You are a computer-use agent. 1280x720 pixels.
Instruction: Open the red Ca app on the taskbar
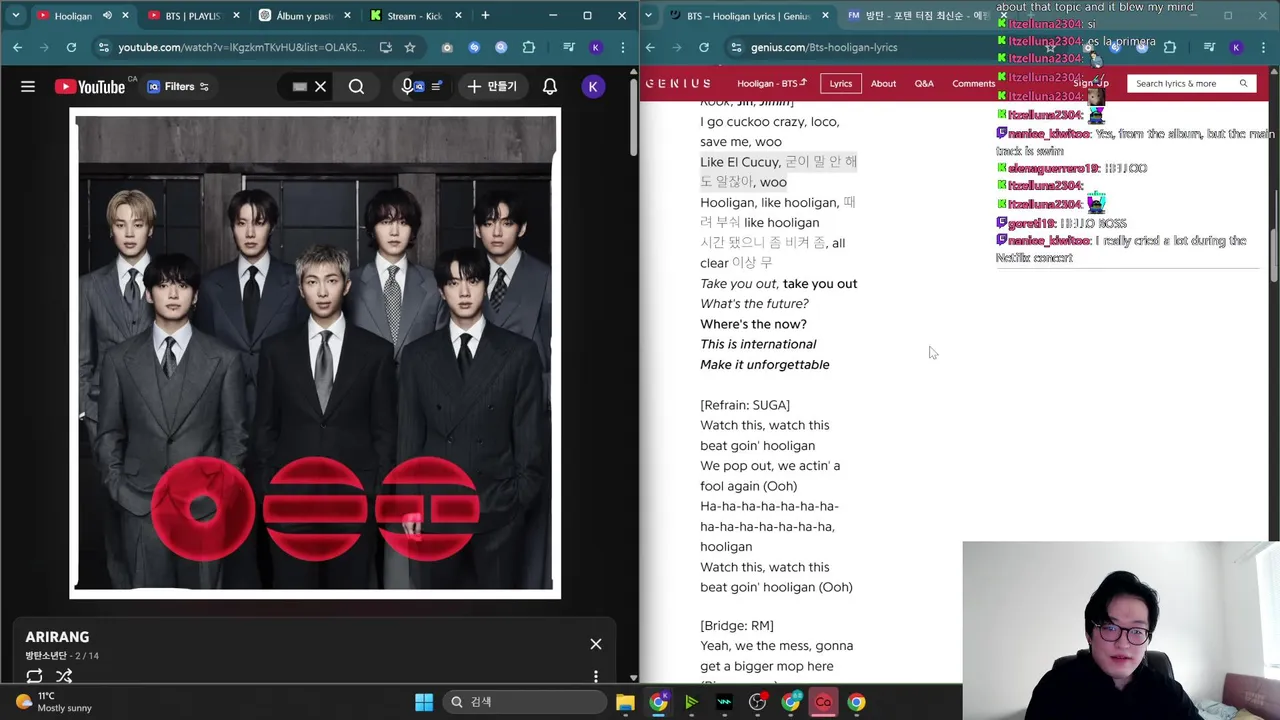823,702
